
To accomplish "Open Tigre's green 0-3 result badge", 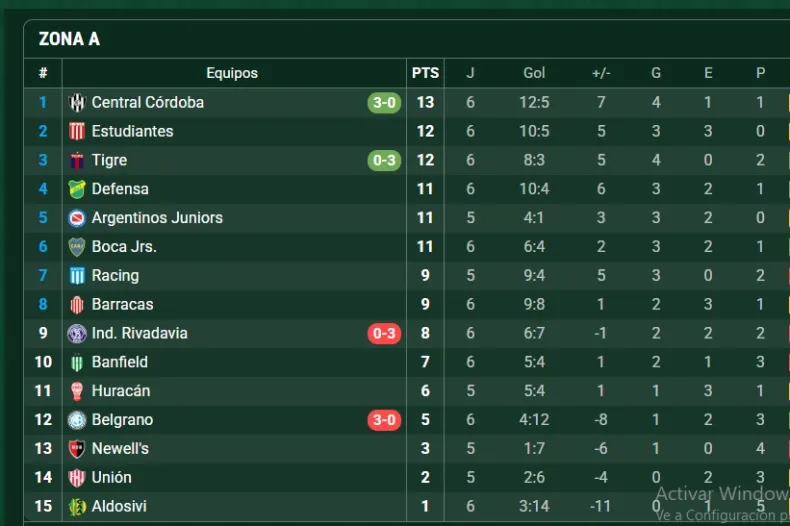I will click(384, 160).
